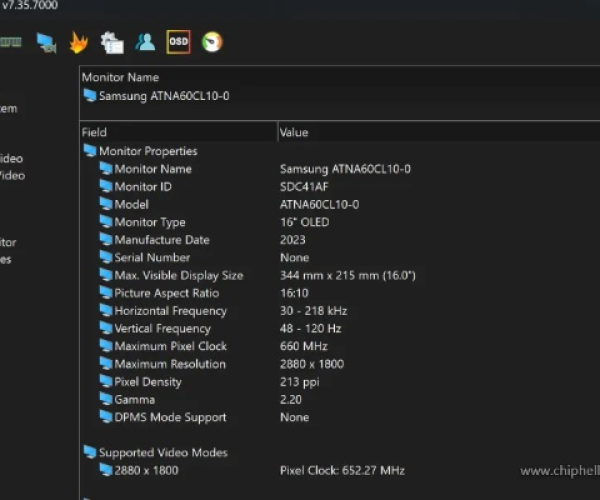
Task: Click the Pixel Density row
Action: [x=148, y=382]
